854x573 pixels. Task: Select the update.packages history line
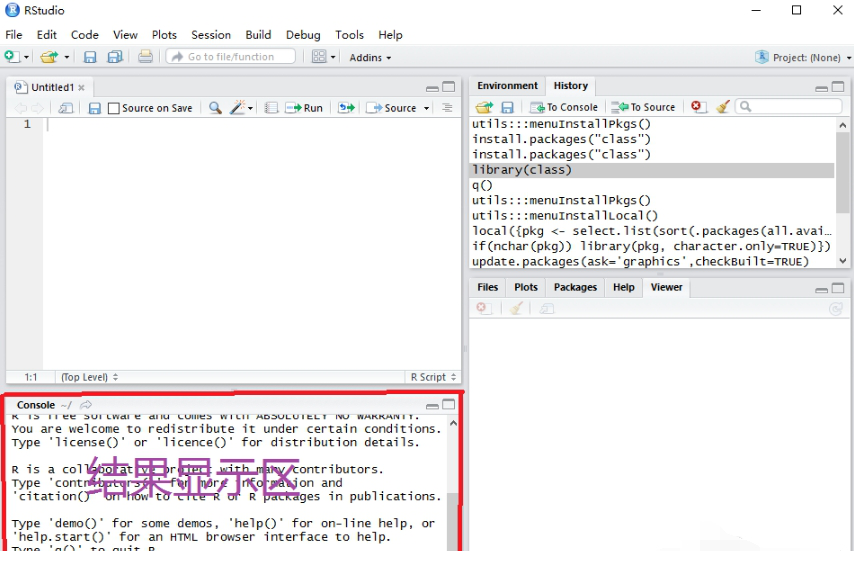tap(652, 261)
